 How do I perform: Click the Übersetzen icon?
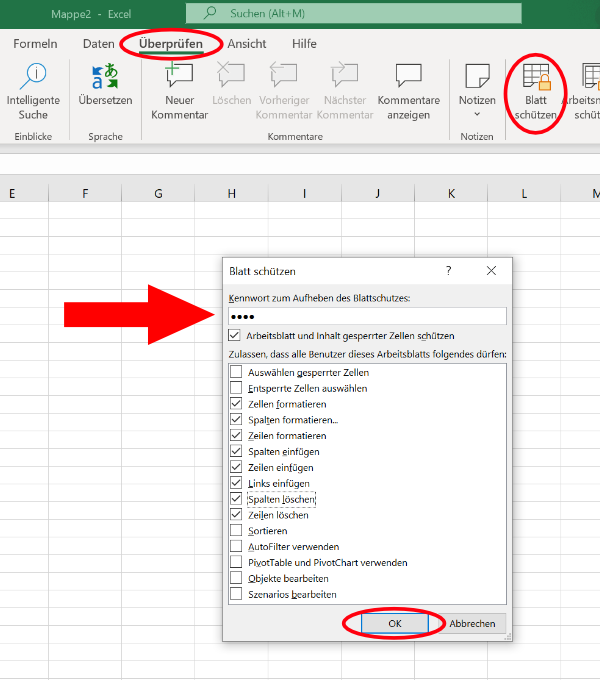[105, 76]
